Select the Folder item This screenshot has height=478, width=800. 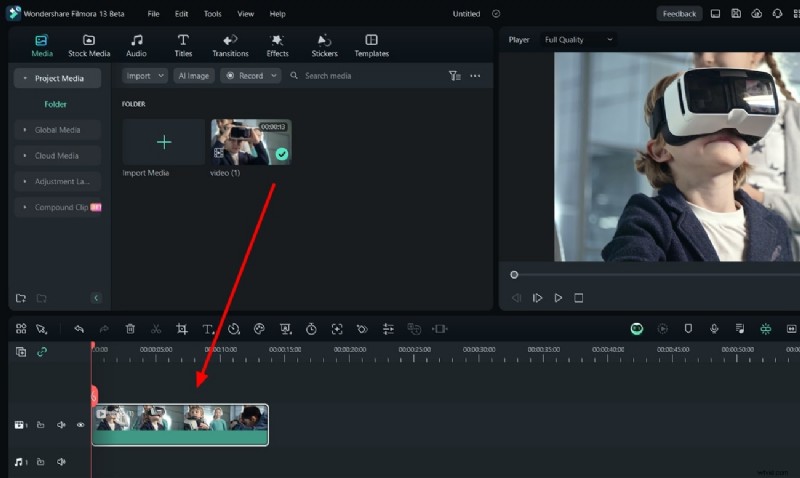(55, 104)
